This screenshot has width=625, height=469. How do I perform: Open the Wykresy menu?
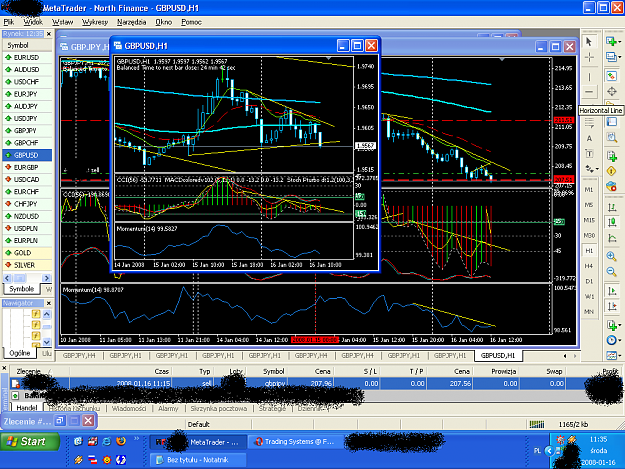pyautogui.click(x=95, y=22)
